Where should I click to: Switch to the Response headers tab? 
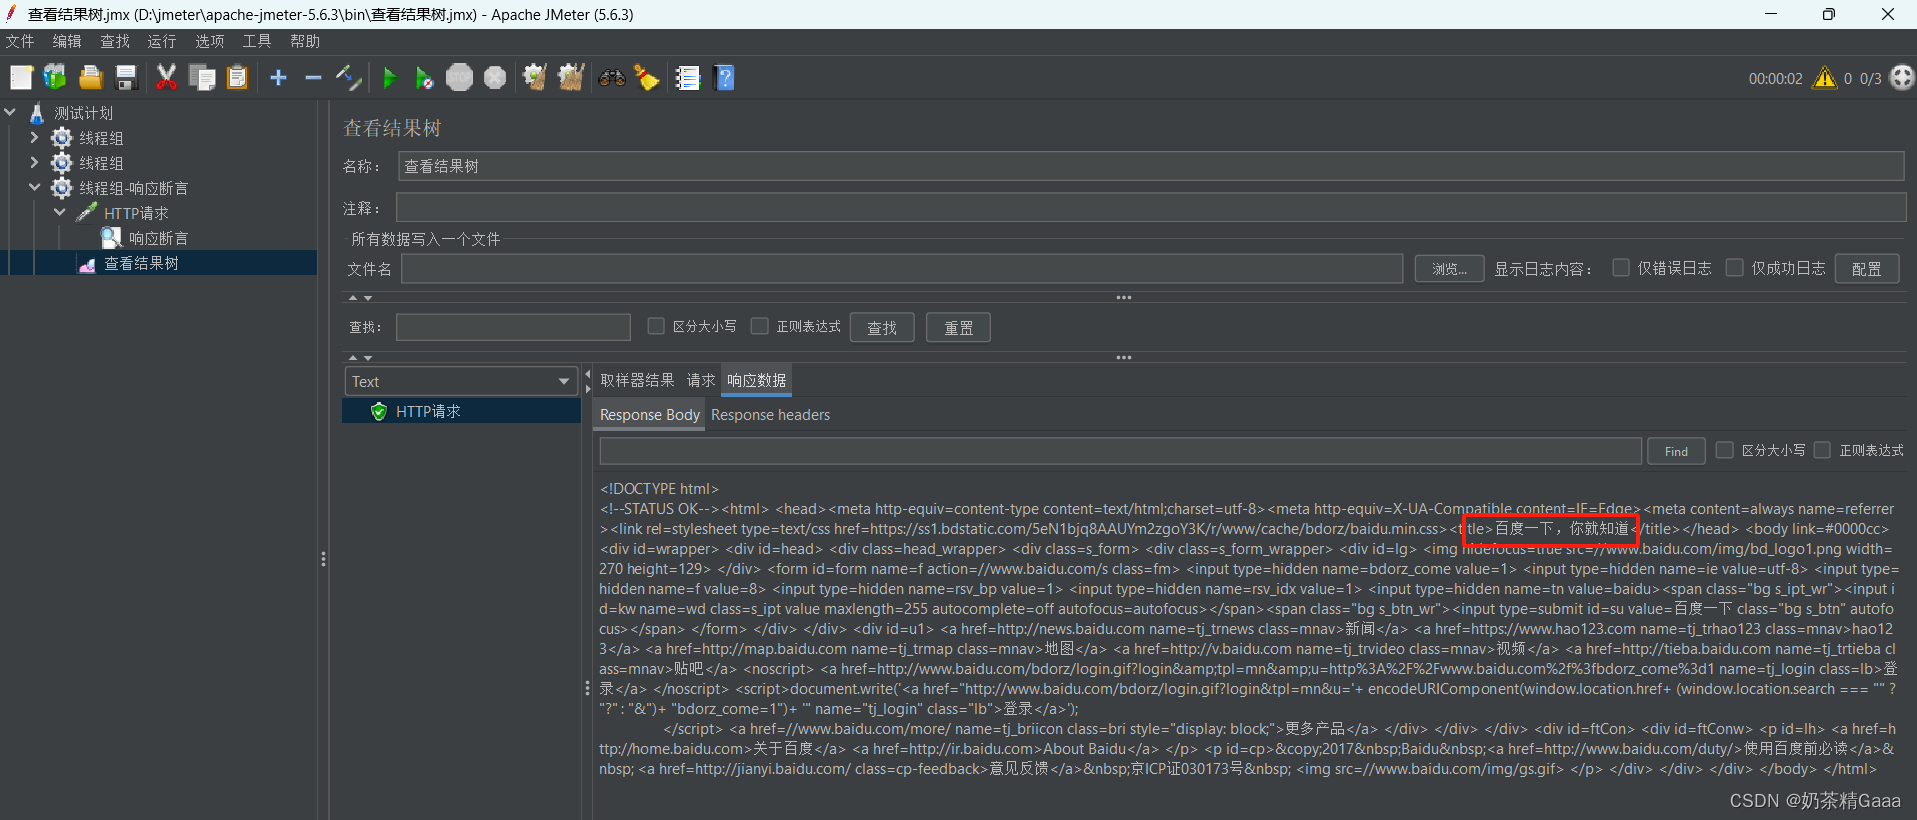coord(770,414)
